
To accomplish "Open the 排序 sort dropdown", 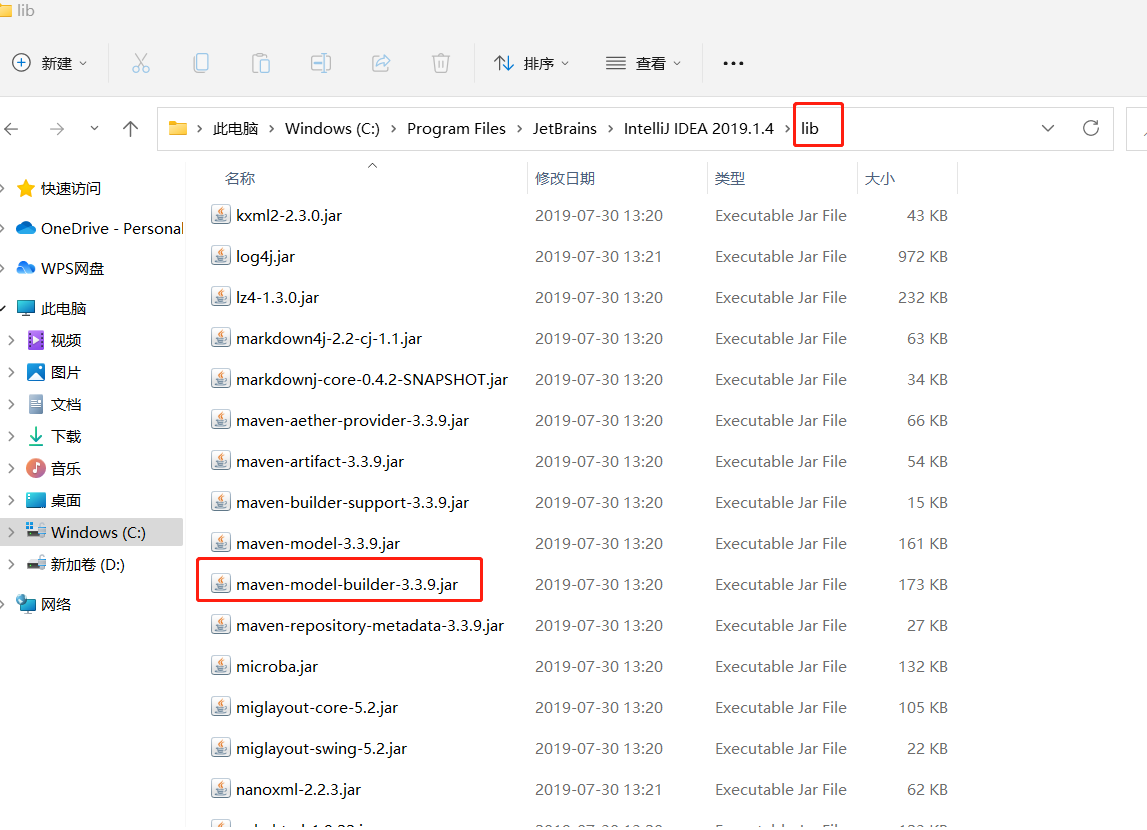I will (x=532, y=62).
